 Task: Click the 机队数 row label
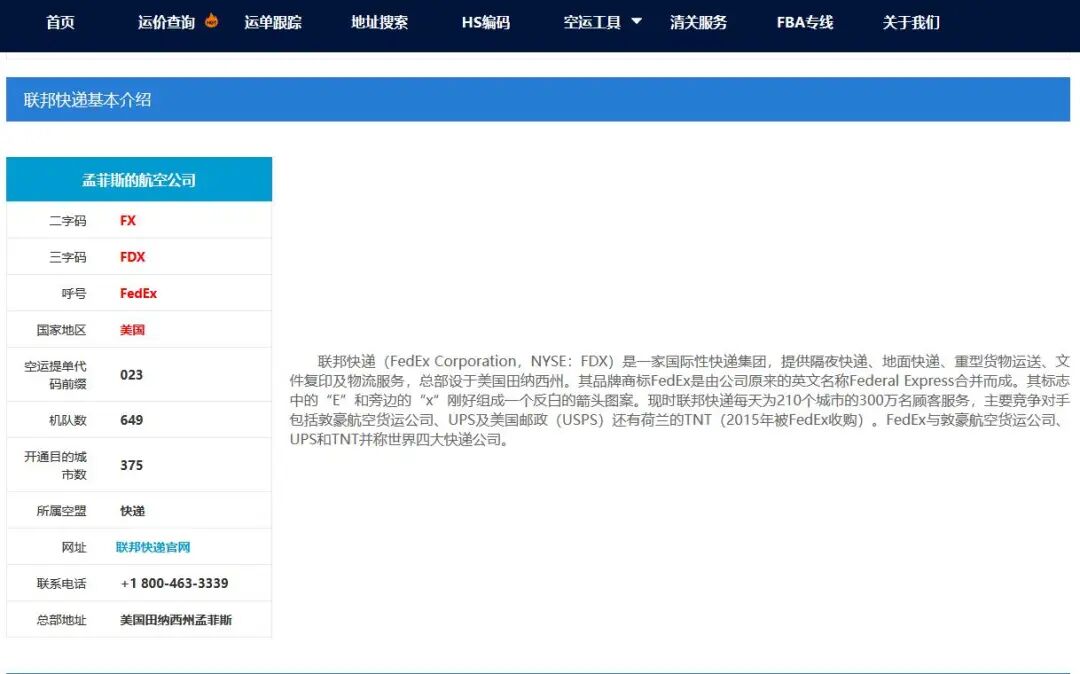pyautogui.click(x=68, y=420)
